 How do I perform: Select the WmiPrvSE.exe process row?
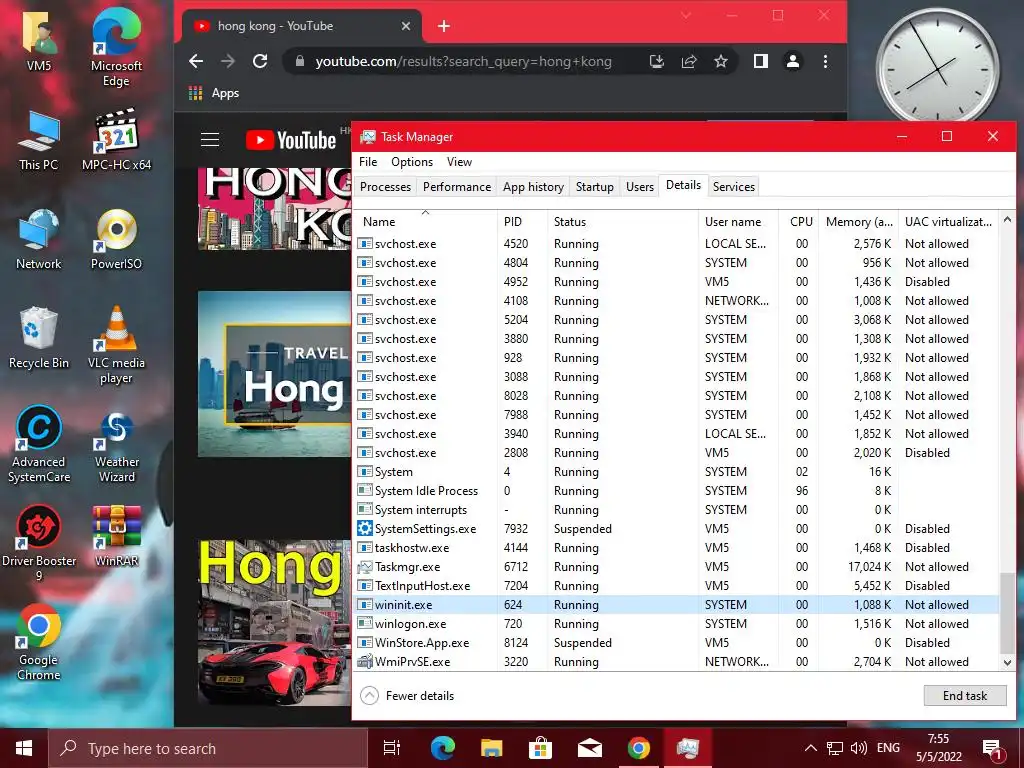[x=676, y=662]
